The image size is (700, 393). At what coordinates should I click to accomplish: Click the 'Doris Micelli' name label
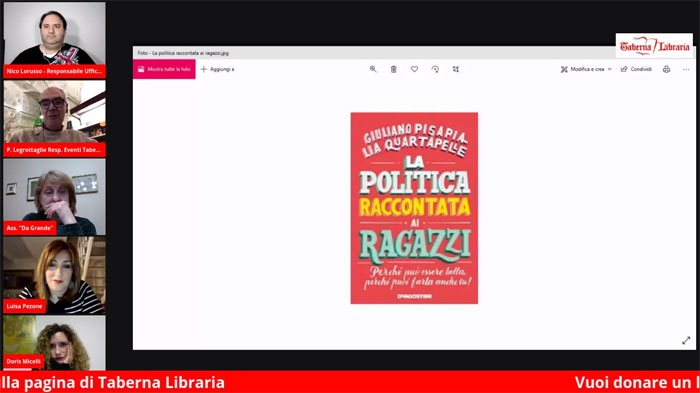24,361
